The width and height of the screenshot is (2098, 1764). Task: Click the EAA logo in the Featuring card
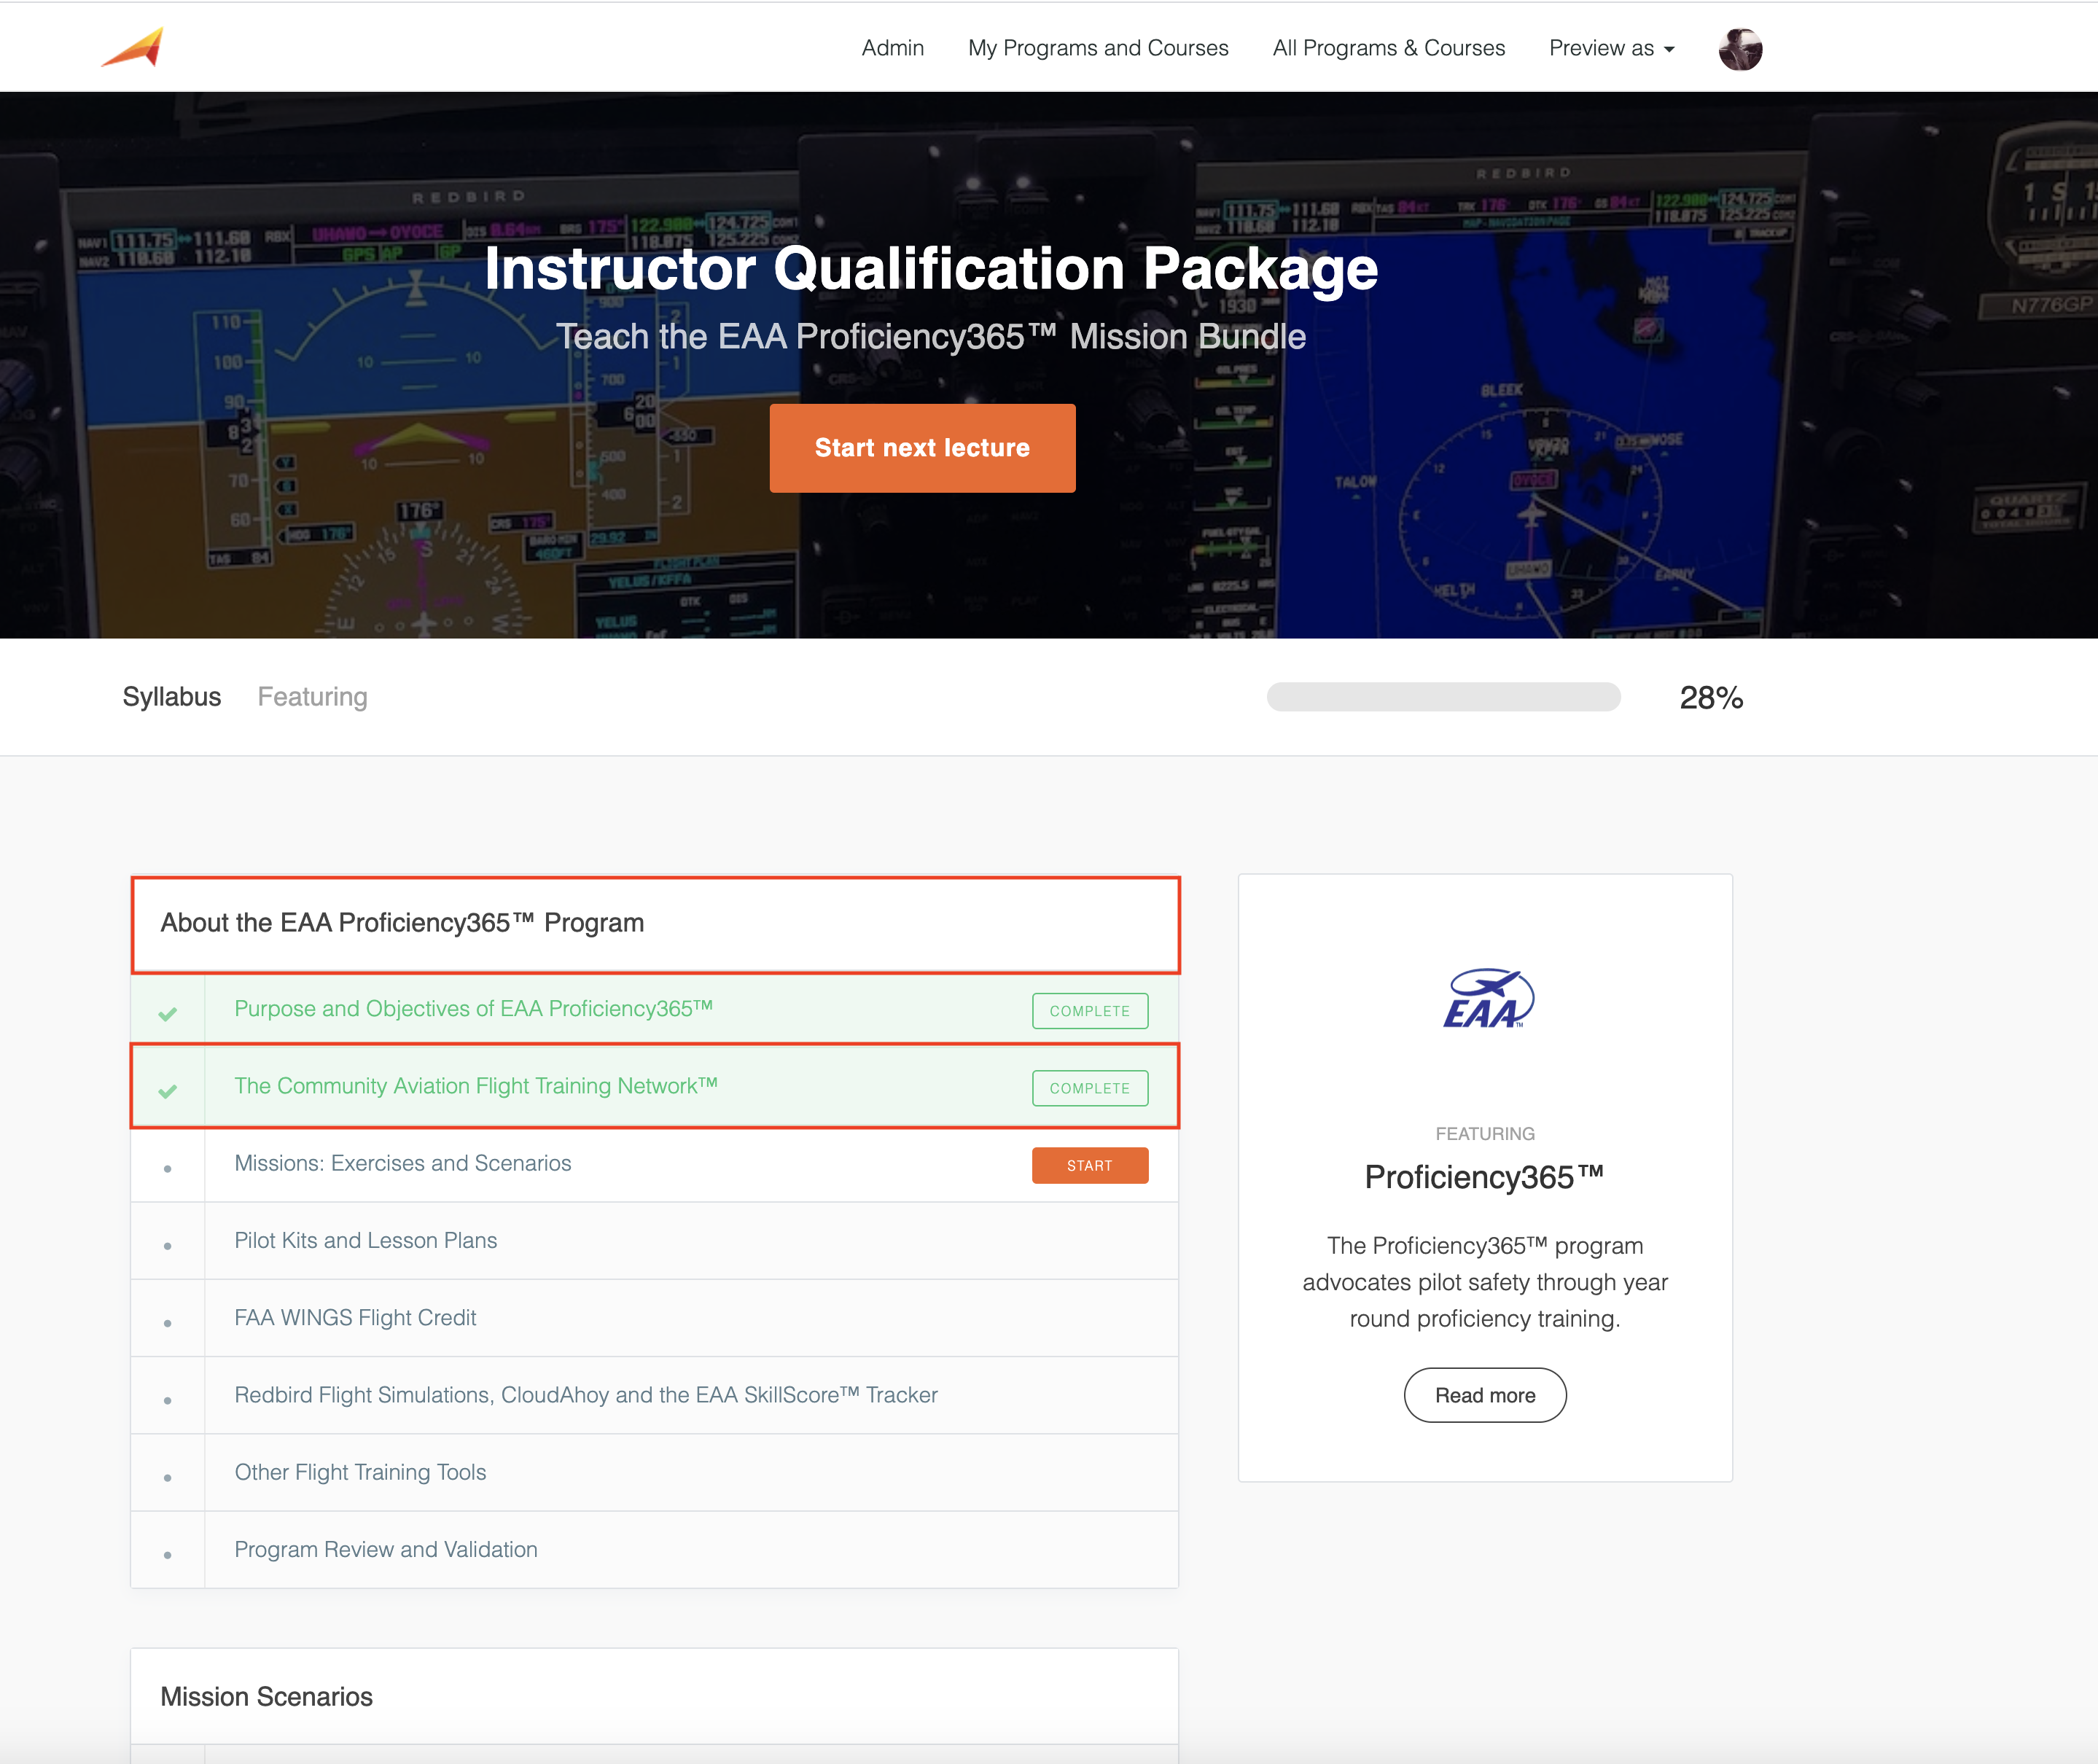(x=1487, y=998)
